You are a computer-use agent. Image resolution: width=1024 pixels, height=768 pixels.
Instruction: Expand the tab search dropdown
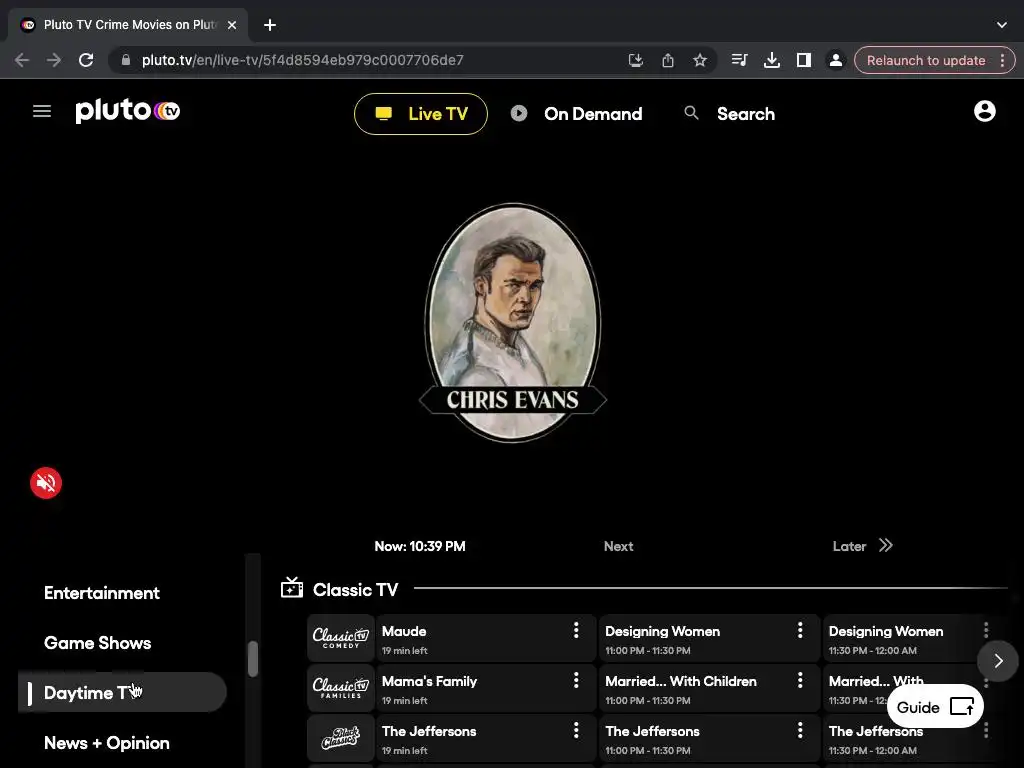point(1002,25)
